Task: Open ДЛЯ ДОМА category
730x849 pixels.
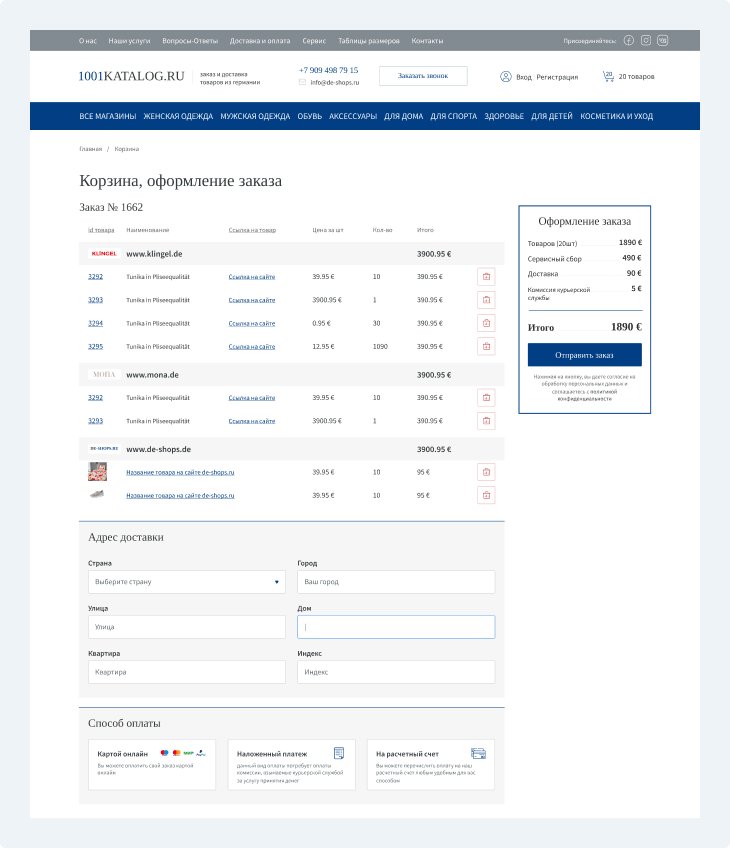Action: click(x=403, y=116)
